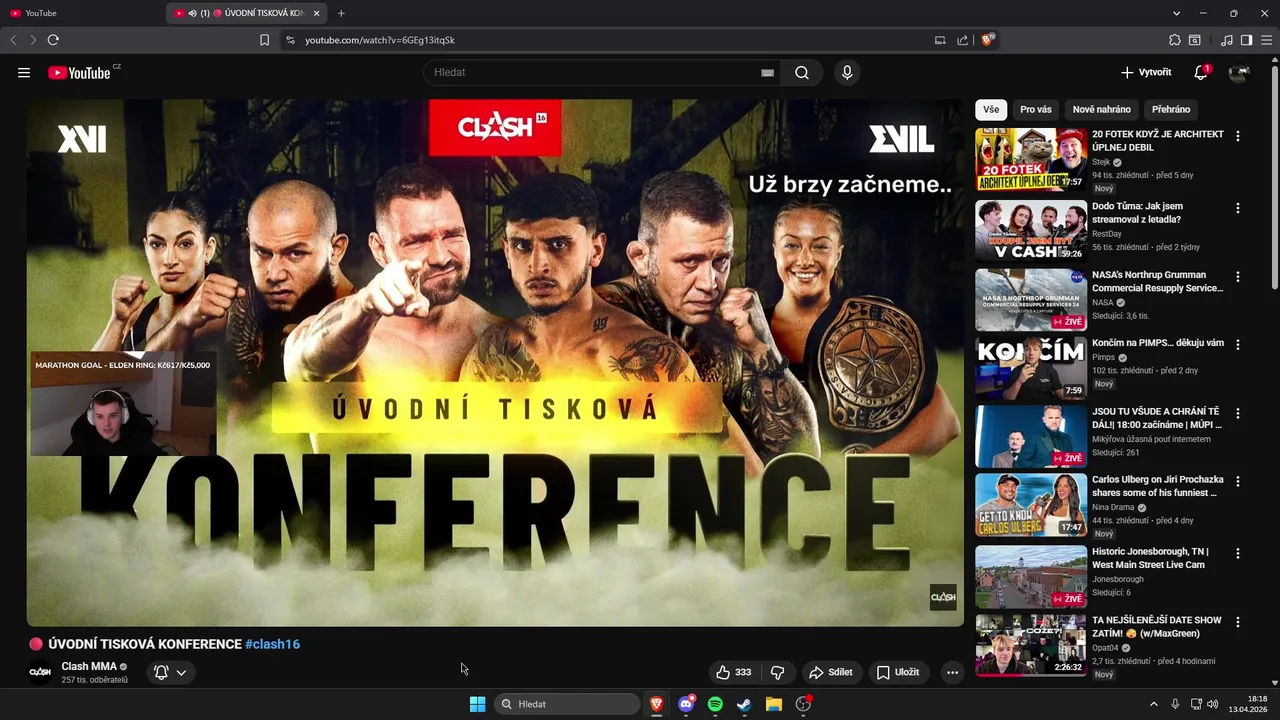The image size is (1280, 720).
Task: Open the Clash MMA channel avatar
Action: click(40, 672)
